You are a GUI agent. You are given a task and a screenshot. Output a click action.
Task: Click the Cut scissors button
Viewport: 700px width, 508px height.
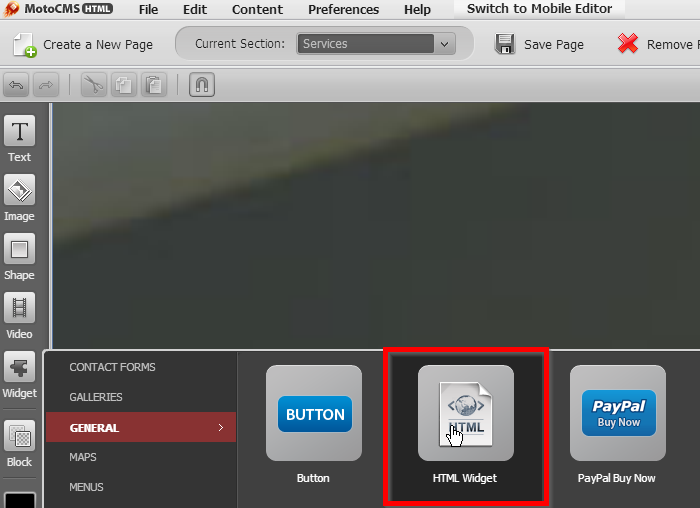(93, 84)
